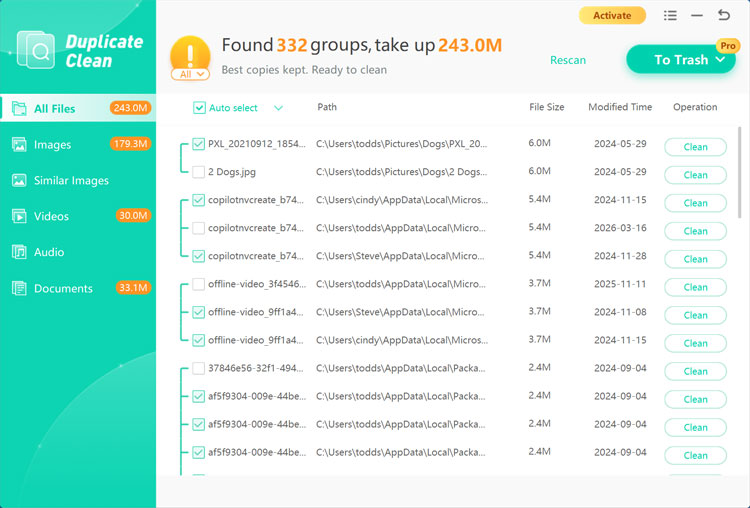Viewport: 750px width, 508px height.
Task: Check the 2 Dogs.jpg file checkbox
Action: pyautogui.click(x=199, y=172)
